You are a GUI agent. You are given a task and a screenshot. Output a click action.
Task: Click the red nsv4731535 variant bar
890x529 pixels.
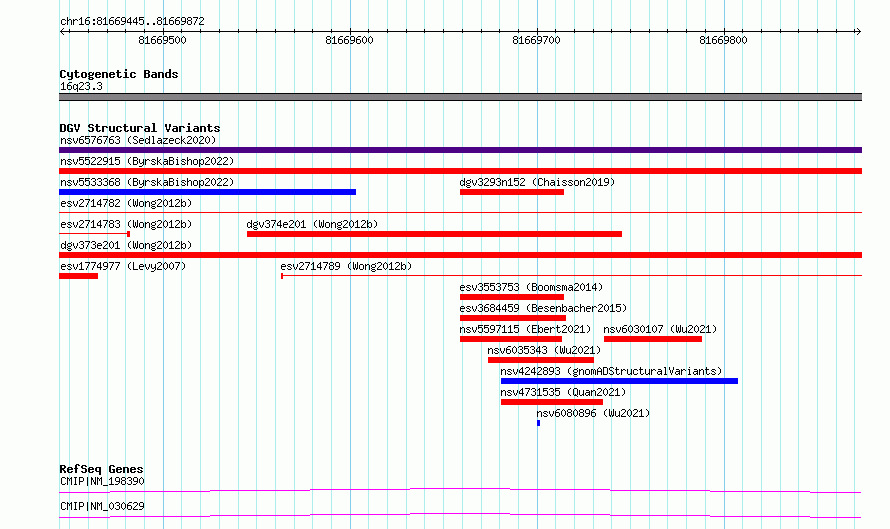[x=552, y=402]
